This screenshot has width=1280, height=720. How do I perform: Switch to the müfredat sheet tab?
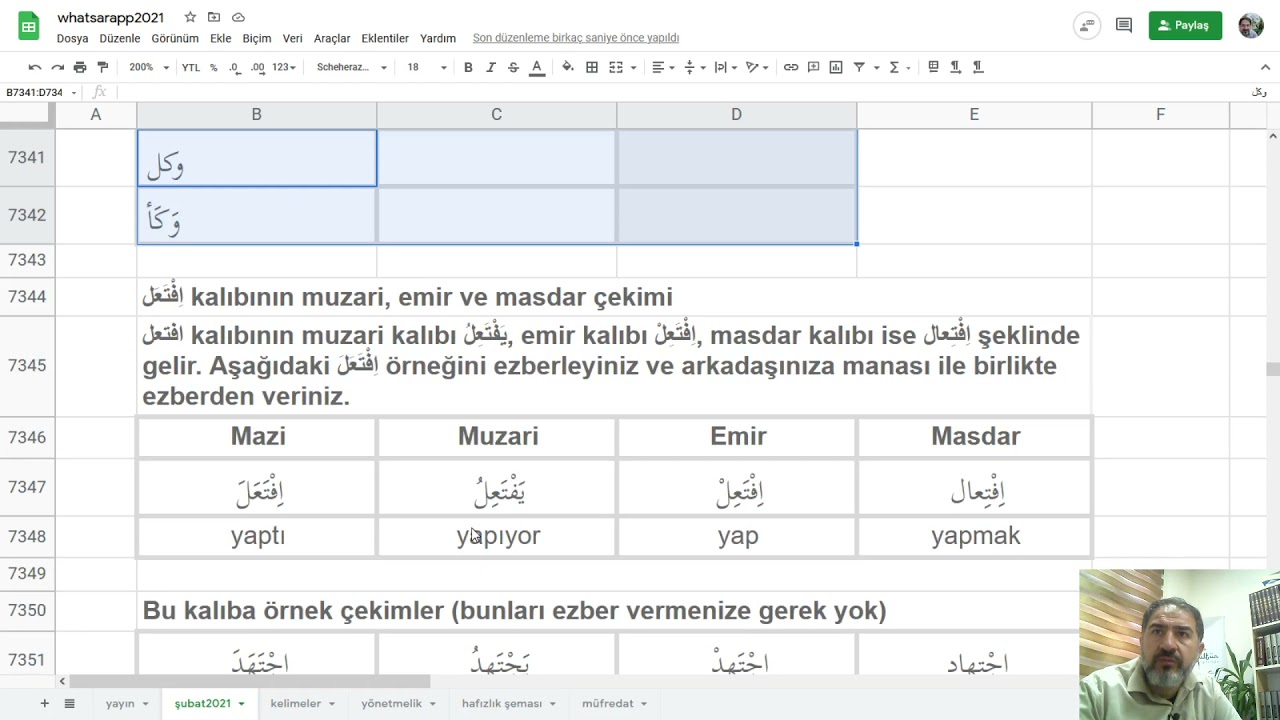[x=614, y=703]
